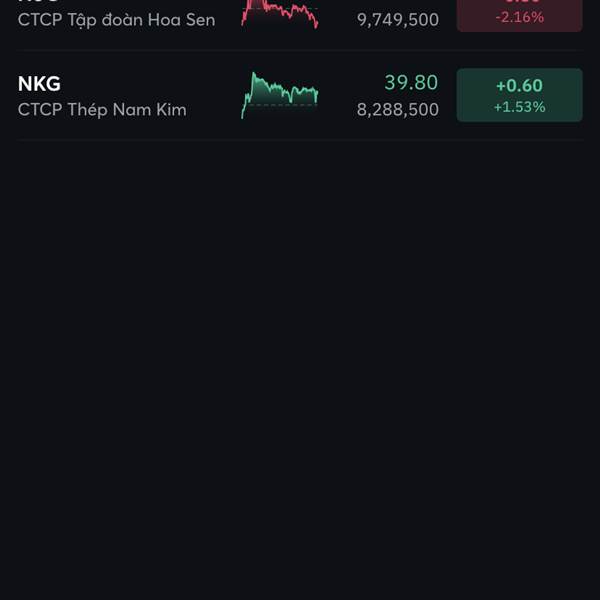Click the divider between Hoa Sen and NKG

pyautogui.click(x=300, y=50)
